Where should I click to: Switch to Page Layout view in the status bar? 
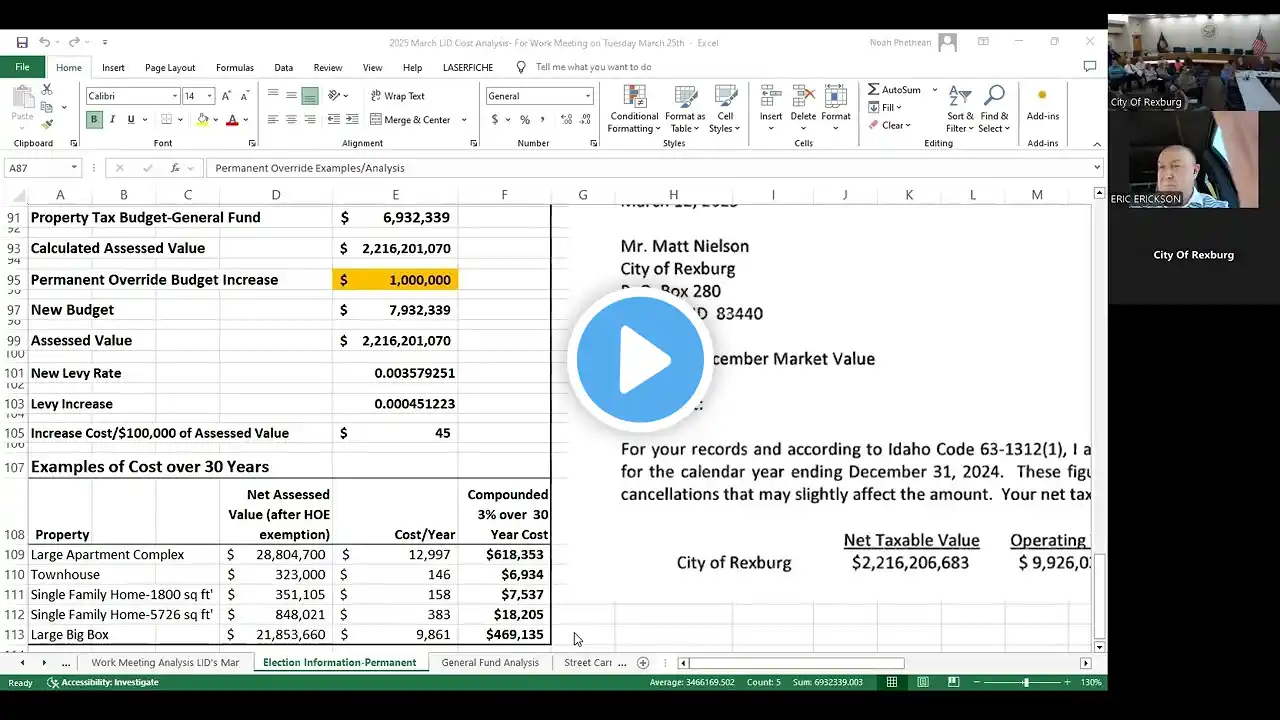pyautogui.click(x=923, y=682)
